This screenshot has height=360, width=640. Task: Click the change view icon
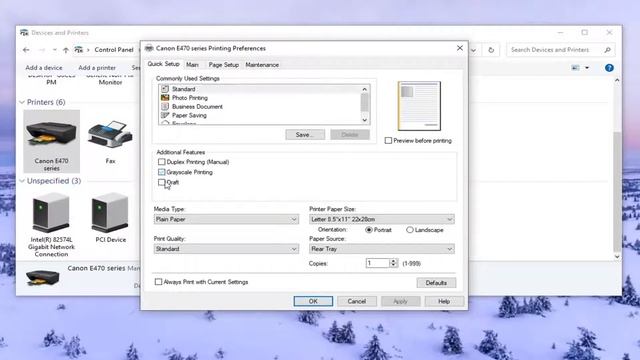(576, 68)
